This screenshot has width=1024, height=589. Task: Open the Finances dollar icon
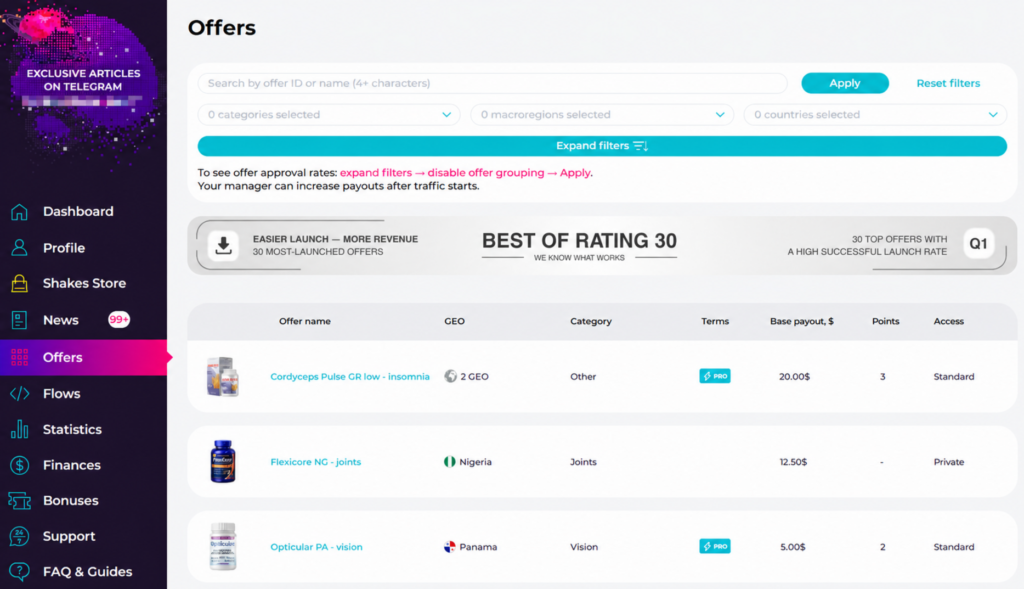point(20,465)
